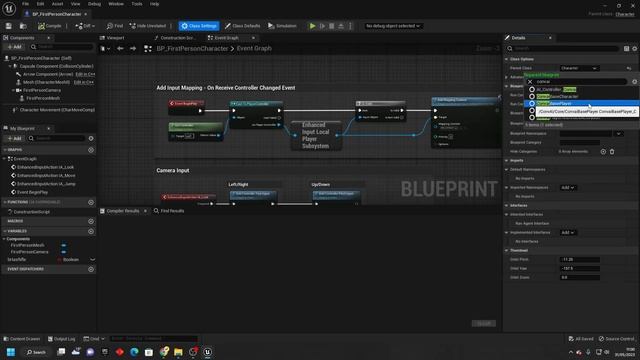Add a new variable with the Variables plus icon

[x=91, y=231]
